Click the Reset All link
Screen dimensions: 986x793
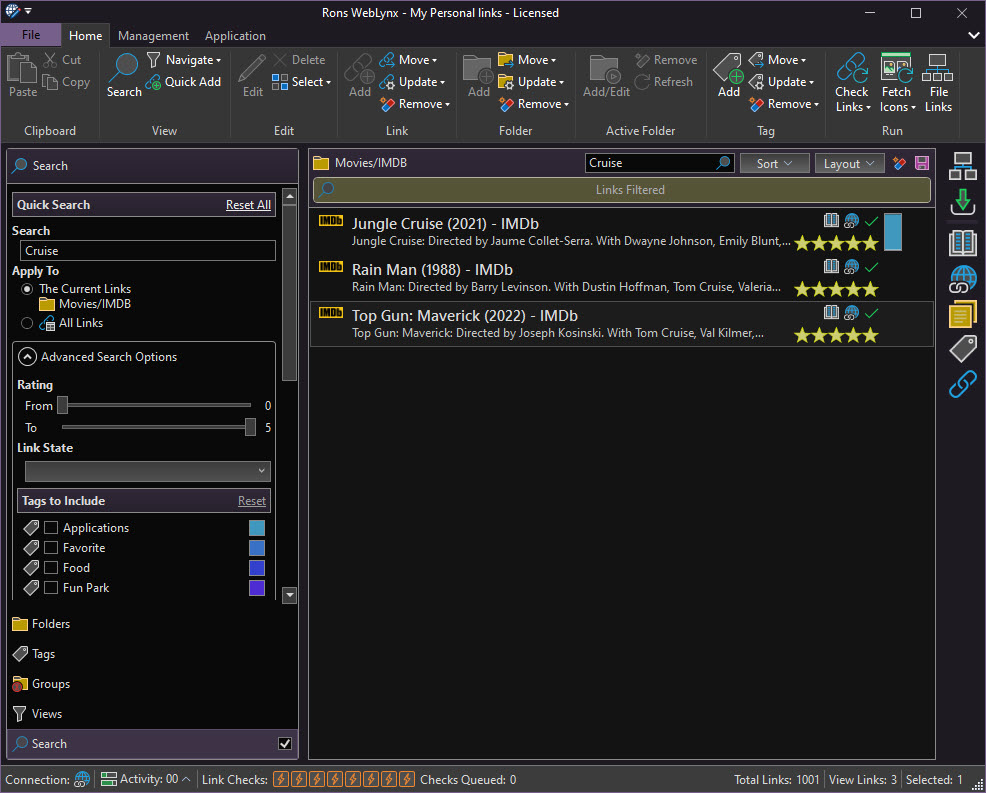[248, 205]
